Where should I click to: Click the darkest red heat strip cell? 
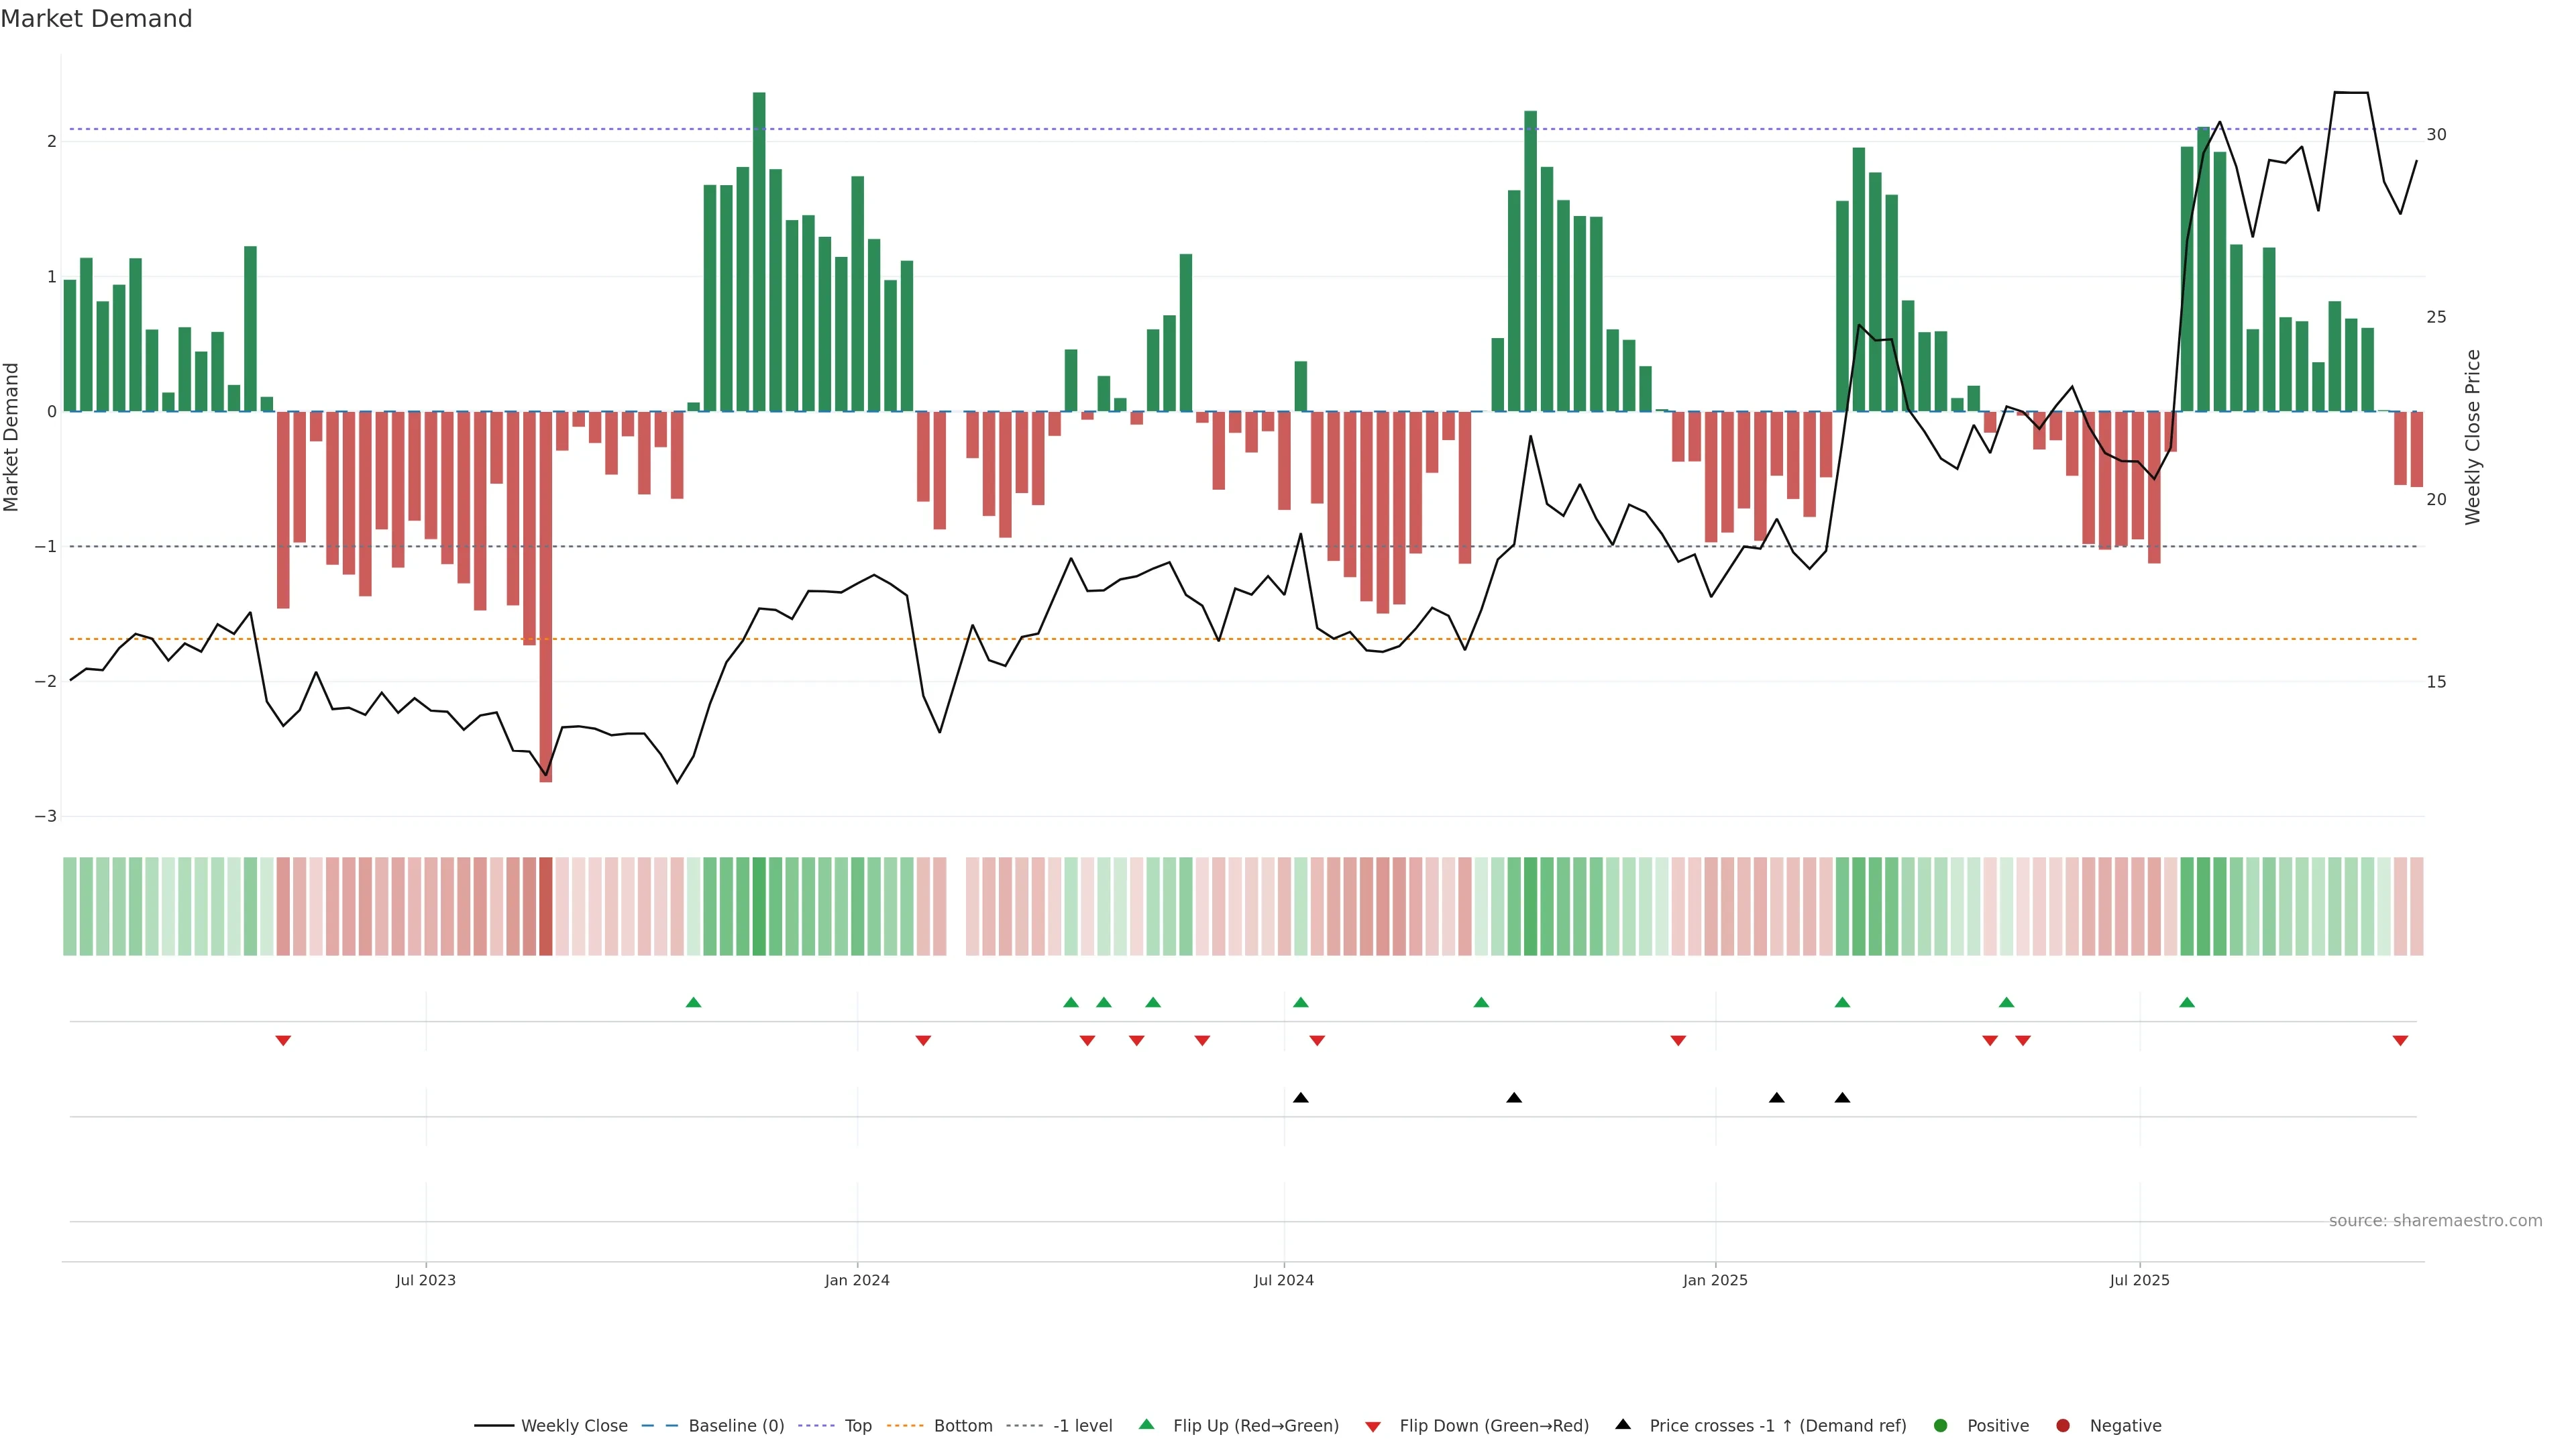click(x=545, y=906)
